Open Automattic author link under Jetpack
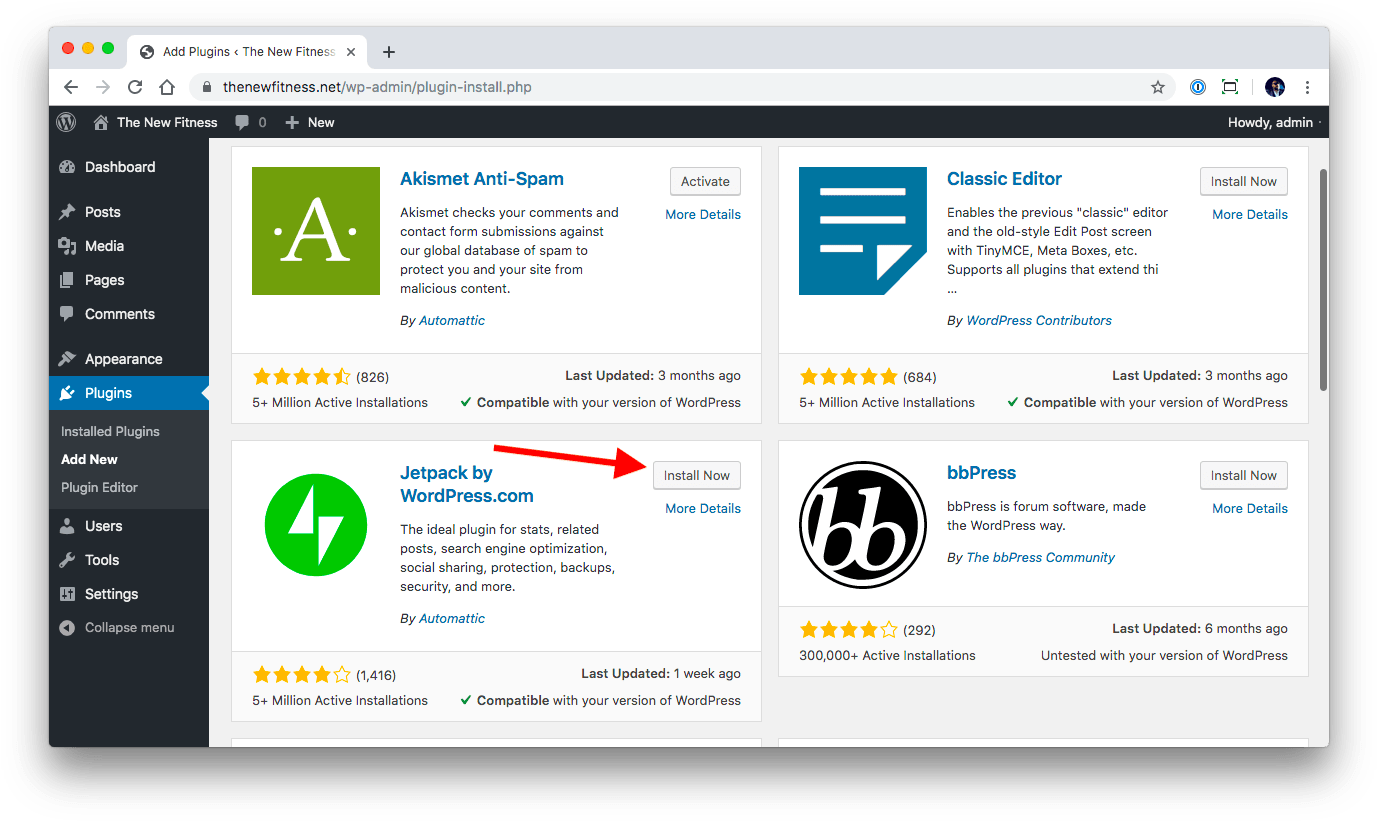This screenshot has height=821, width=1377. click(452, 618)
